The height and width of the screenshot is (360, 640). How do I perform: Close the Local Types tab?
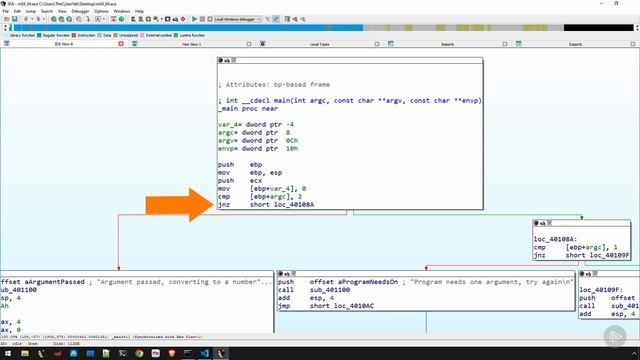tap(377, 44)
